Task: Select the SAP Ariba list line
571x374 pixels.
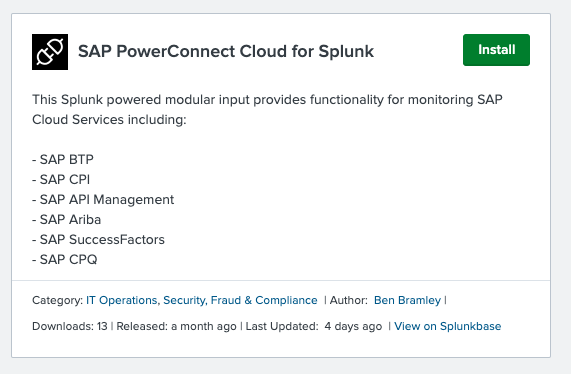Action: pyautogui.click(x=67, y=220)
